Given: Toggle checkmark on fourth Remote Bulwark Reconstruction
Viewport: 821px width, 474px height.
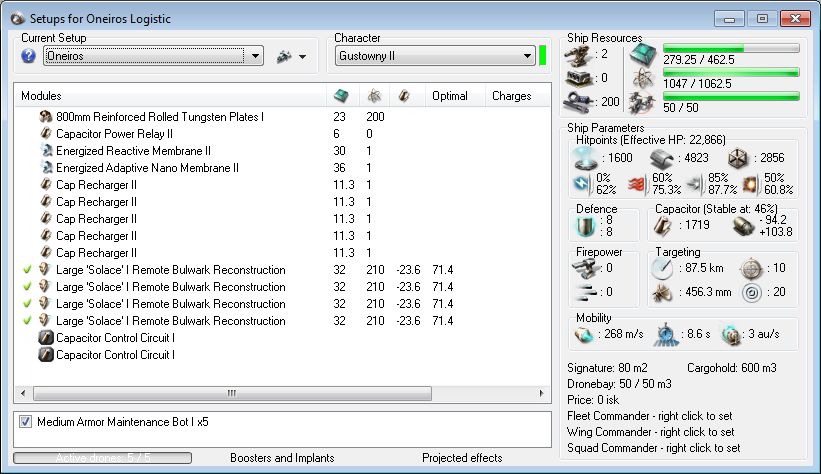Looking at the screenshot, I should pyautogui.click(x=27, y=321).
